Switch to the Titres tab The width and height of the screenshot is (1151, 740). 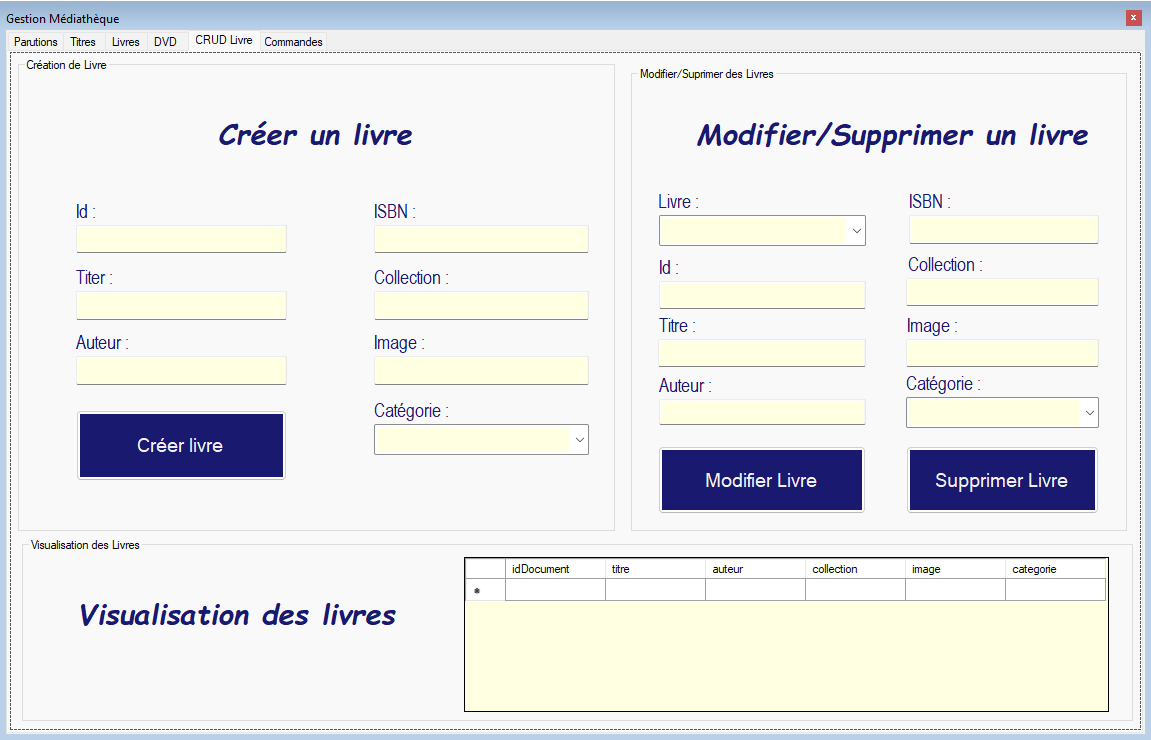pyautogui.click(x=83, y=42)
